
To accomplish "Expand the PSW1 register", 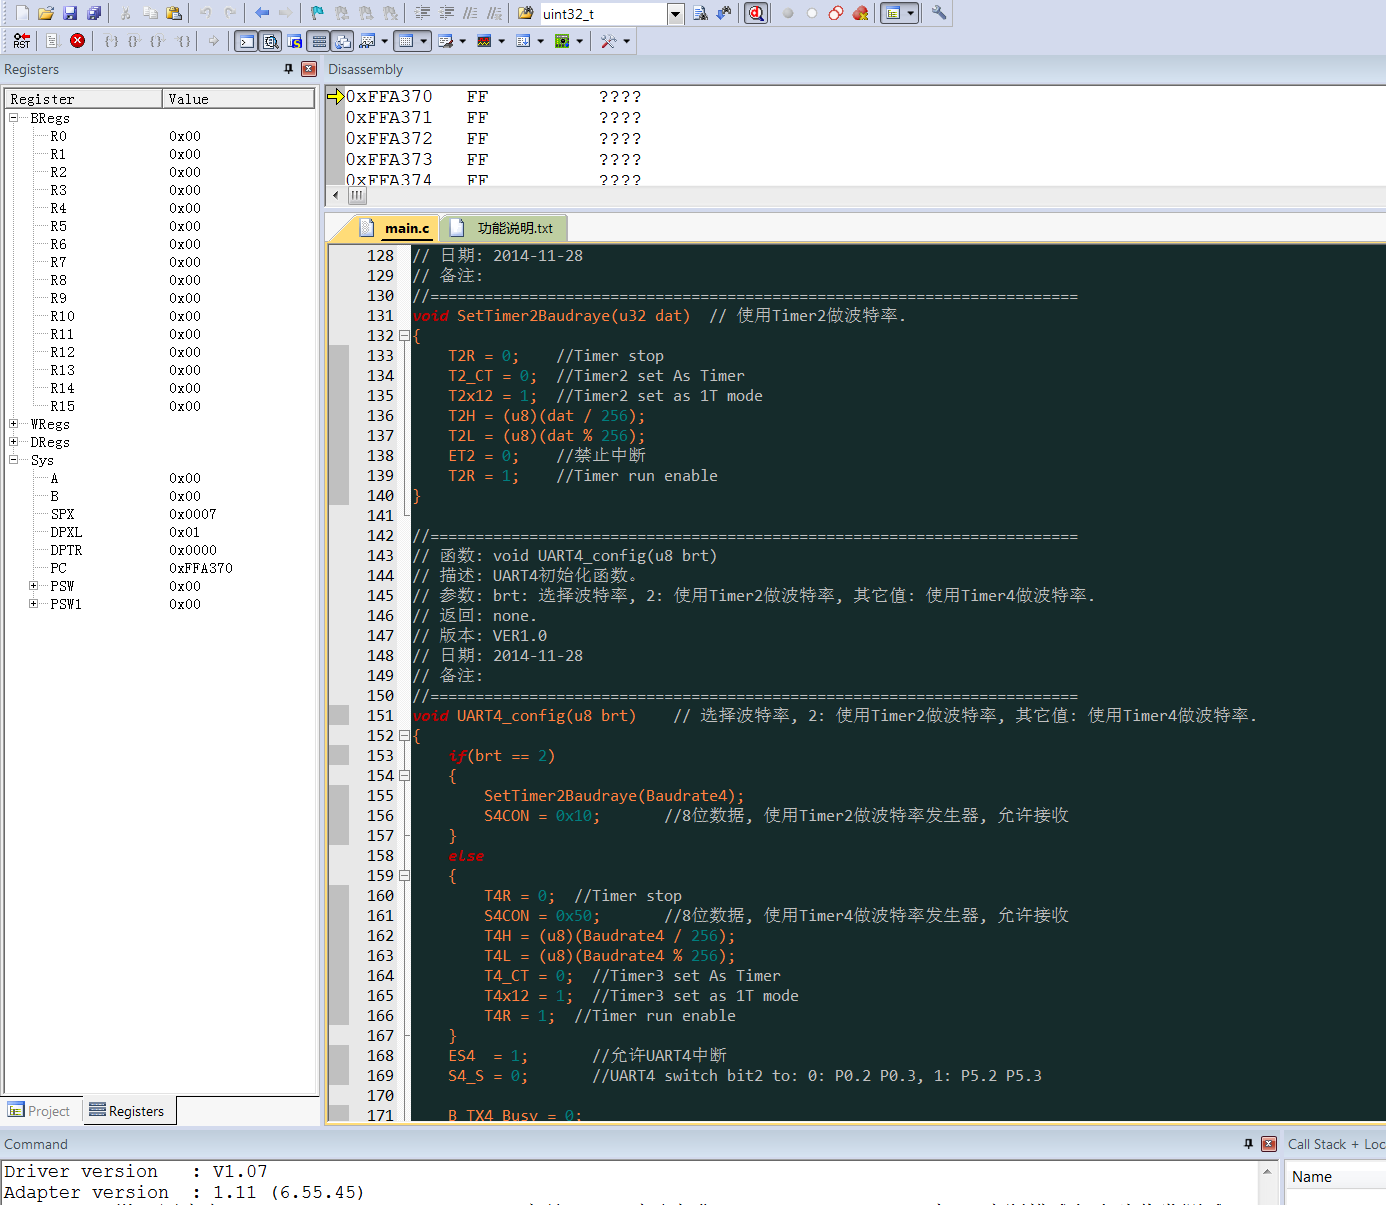I will [34, 604].
